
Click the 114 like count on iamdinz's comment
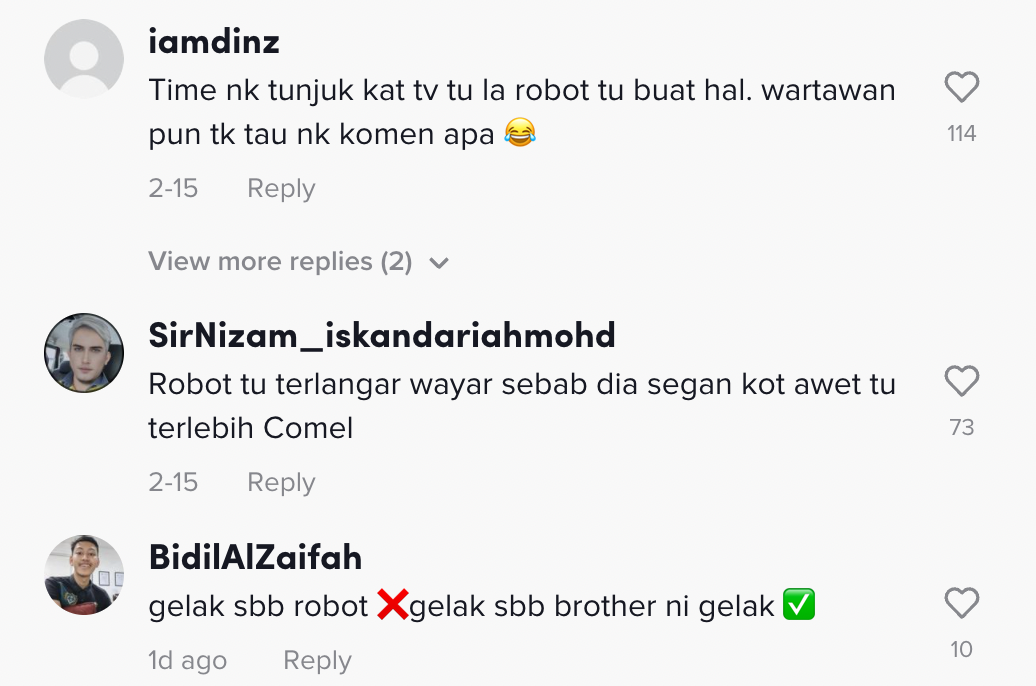pyautogui.click(x=961, y=134)
